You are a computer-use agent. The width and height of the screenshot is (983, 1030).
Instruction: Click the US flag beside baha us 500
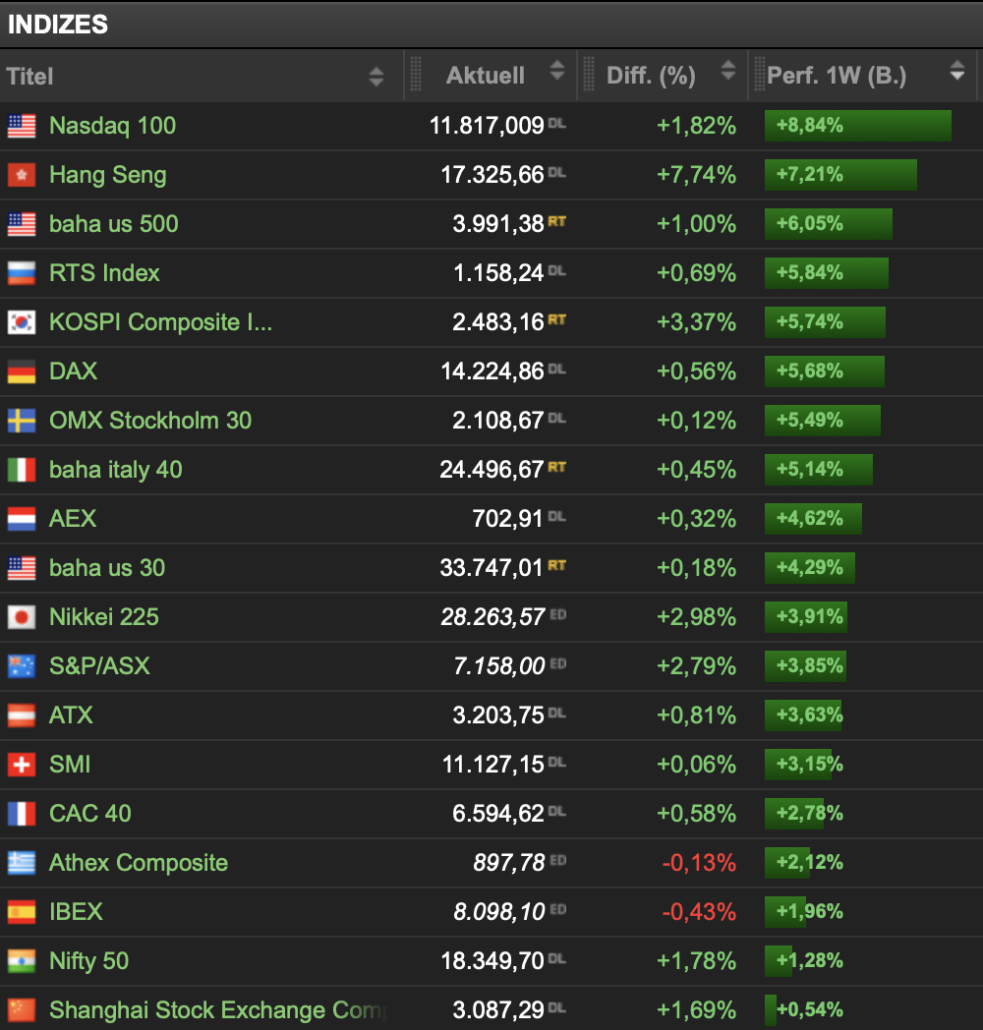coord(22,225)
